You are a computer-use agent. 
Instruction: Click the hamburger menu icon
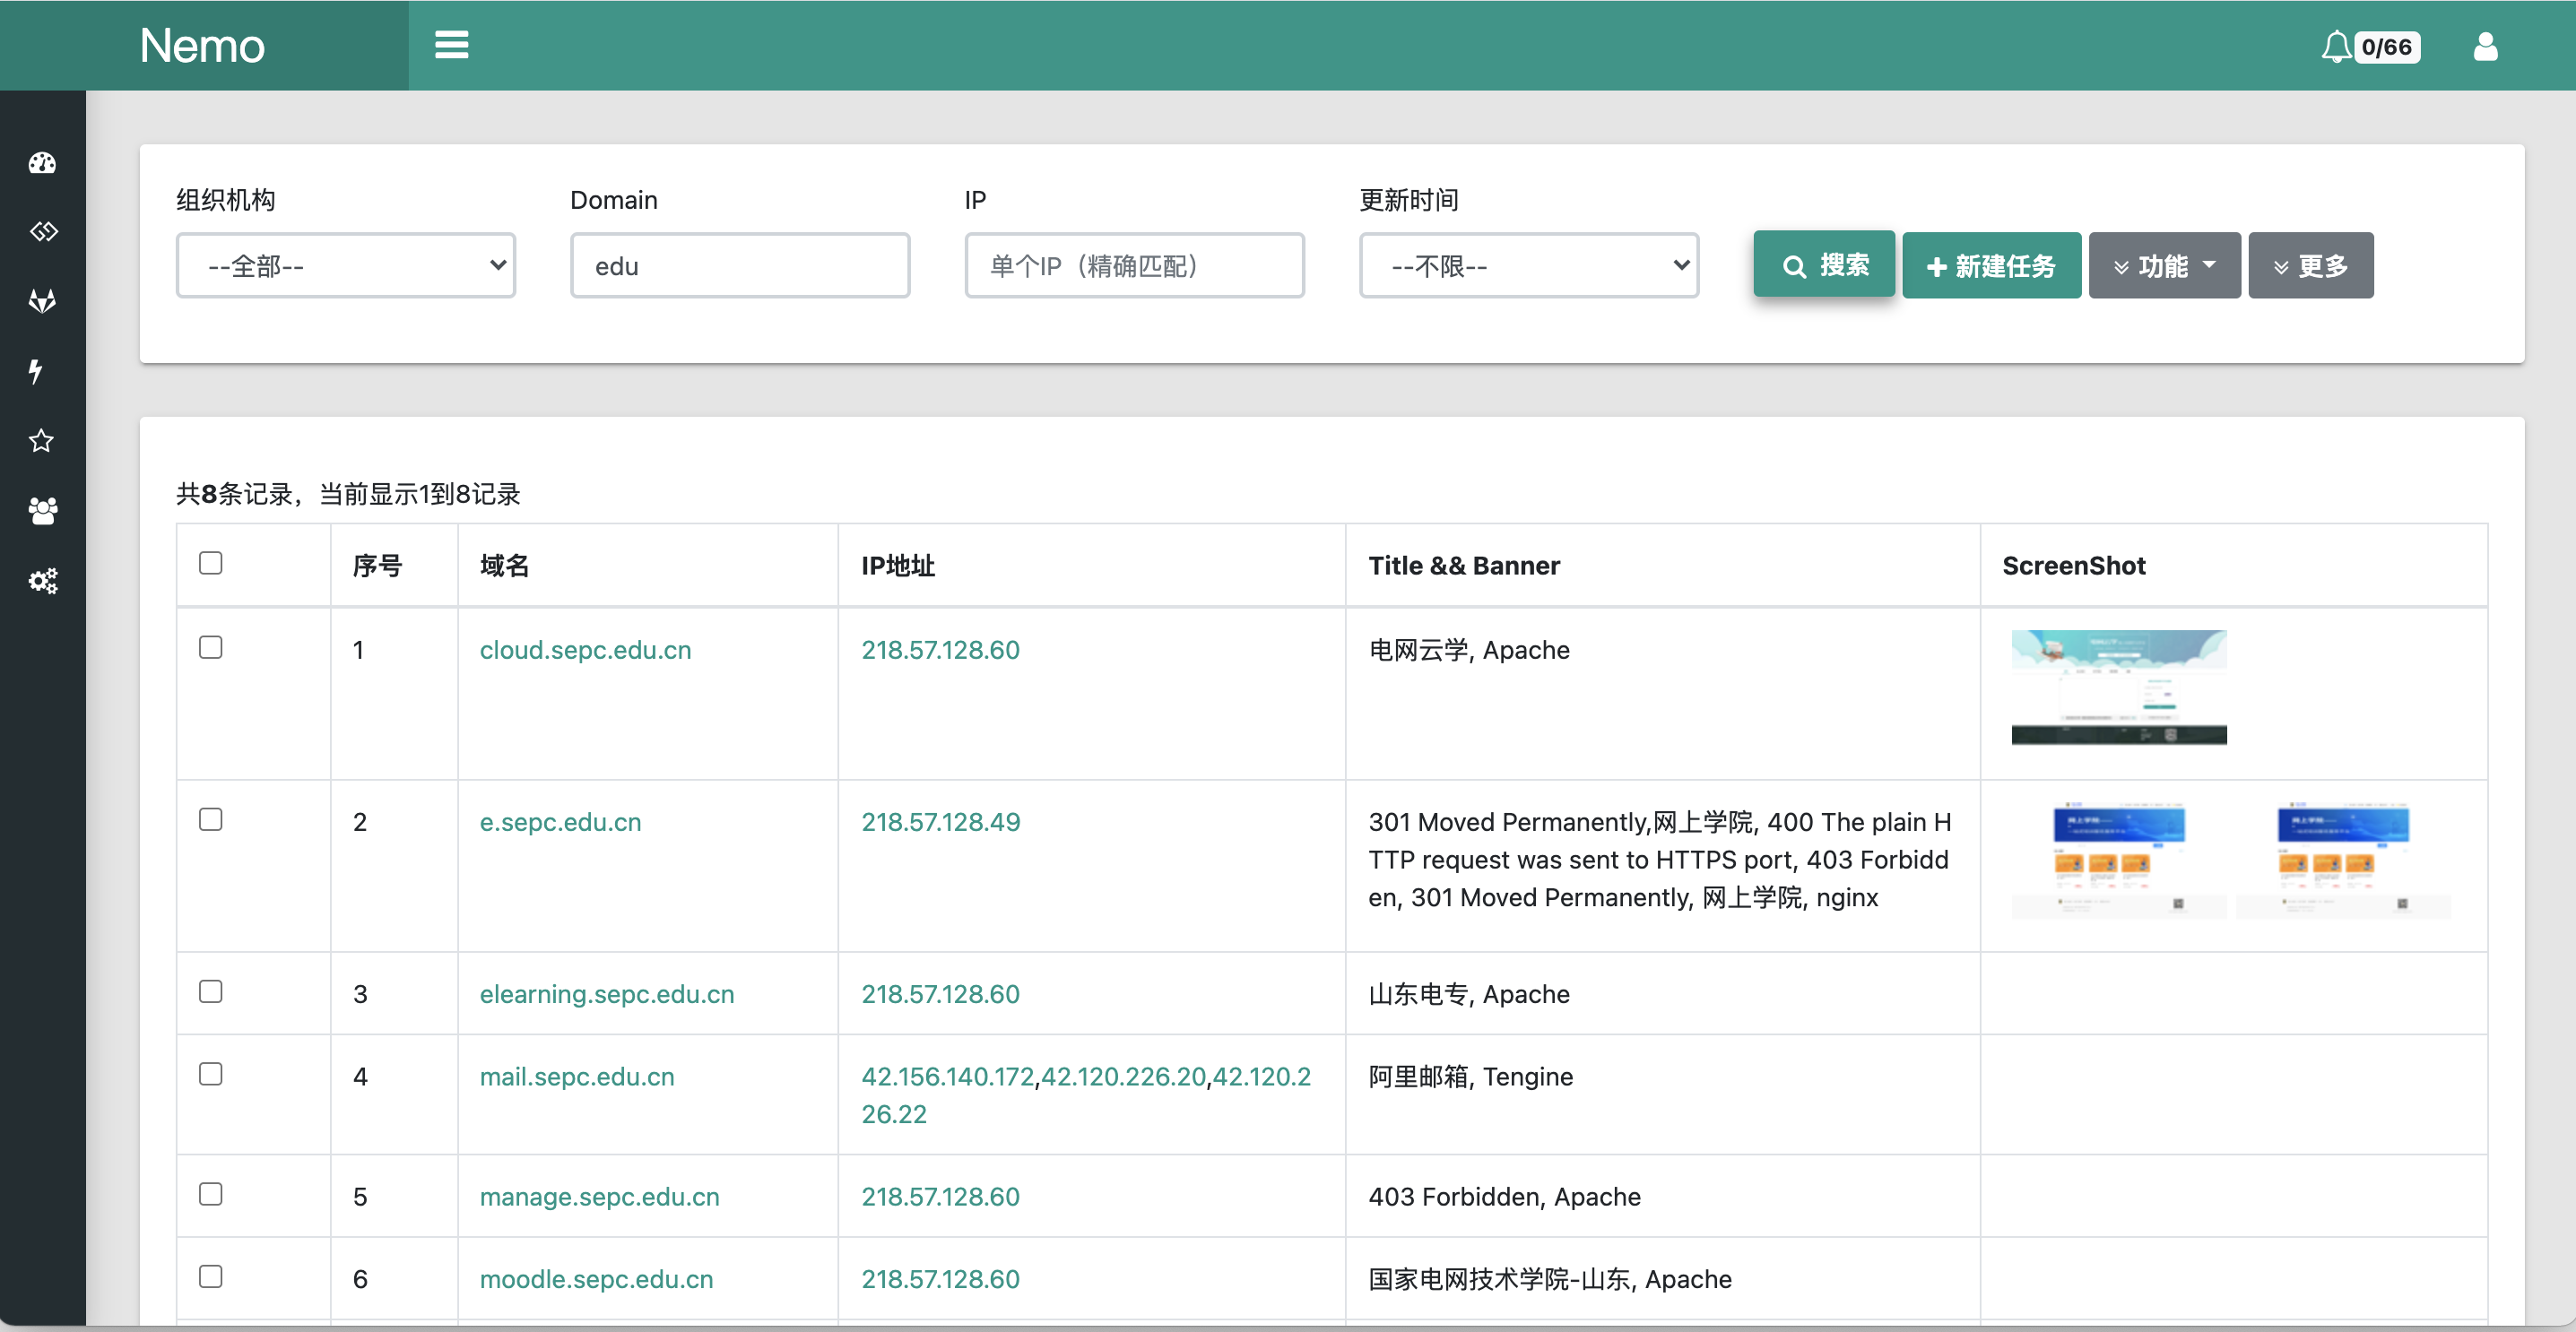(x=451, y=45)
